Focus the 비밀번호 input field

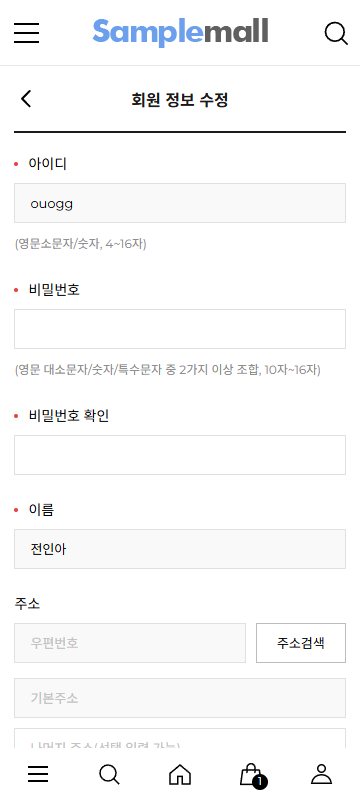[180, 329]
